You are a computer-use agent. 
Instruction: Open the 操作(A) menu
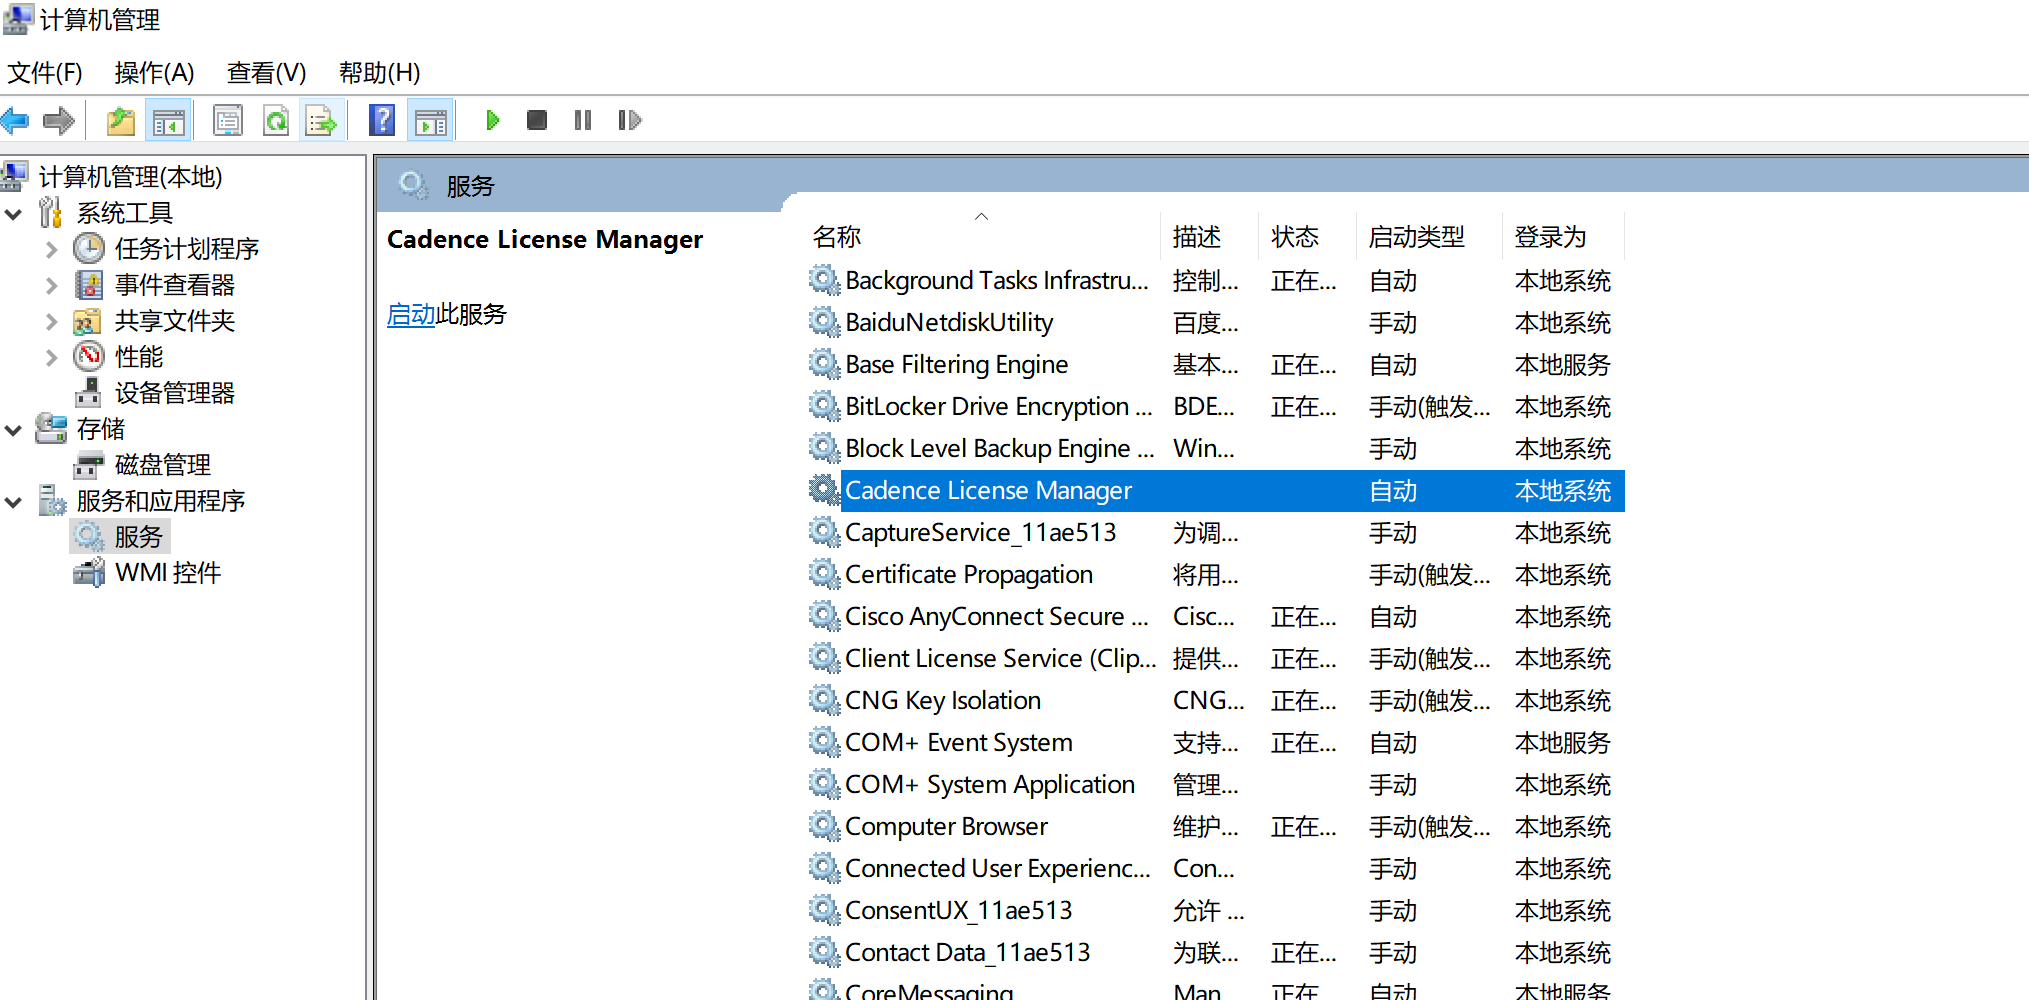(154, 71)
